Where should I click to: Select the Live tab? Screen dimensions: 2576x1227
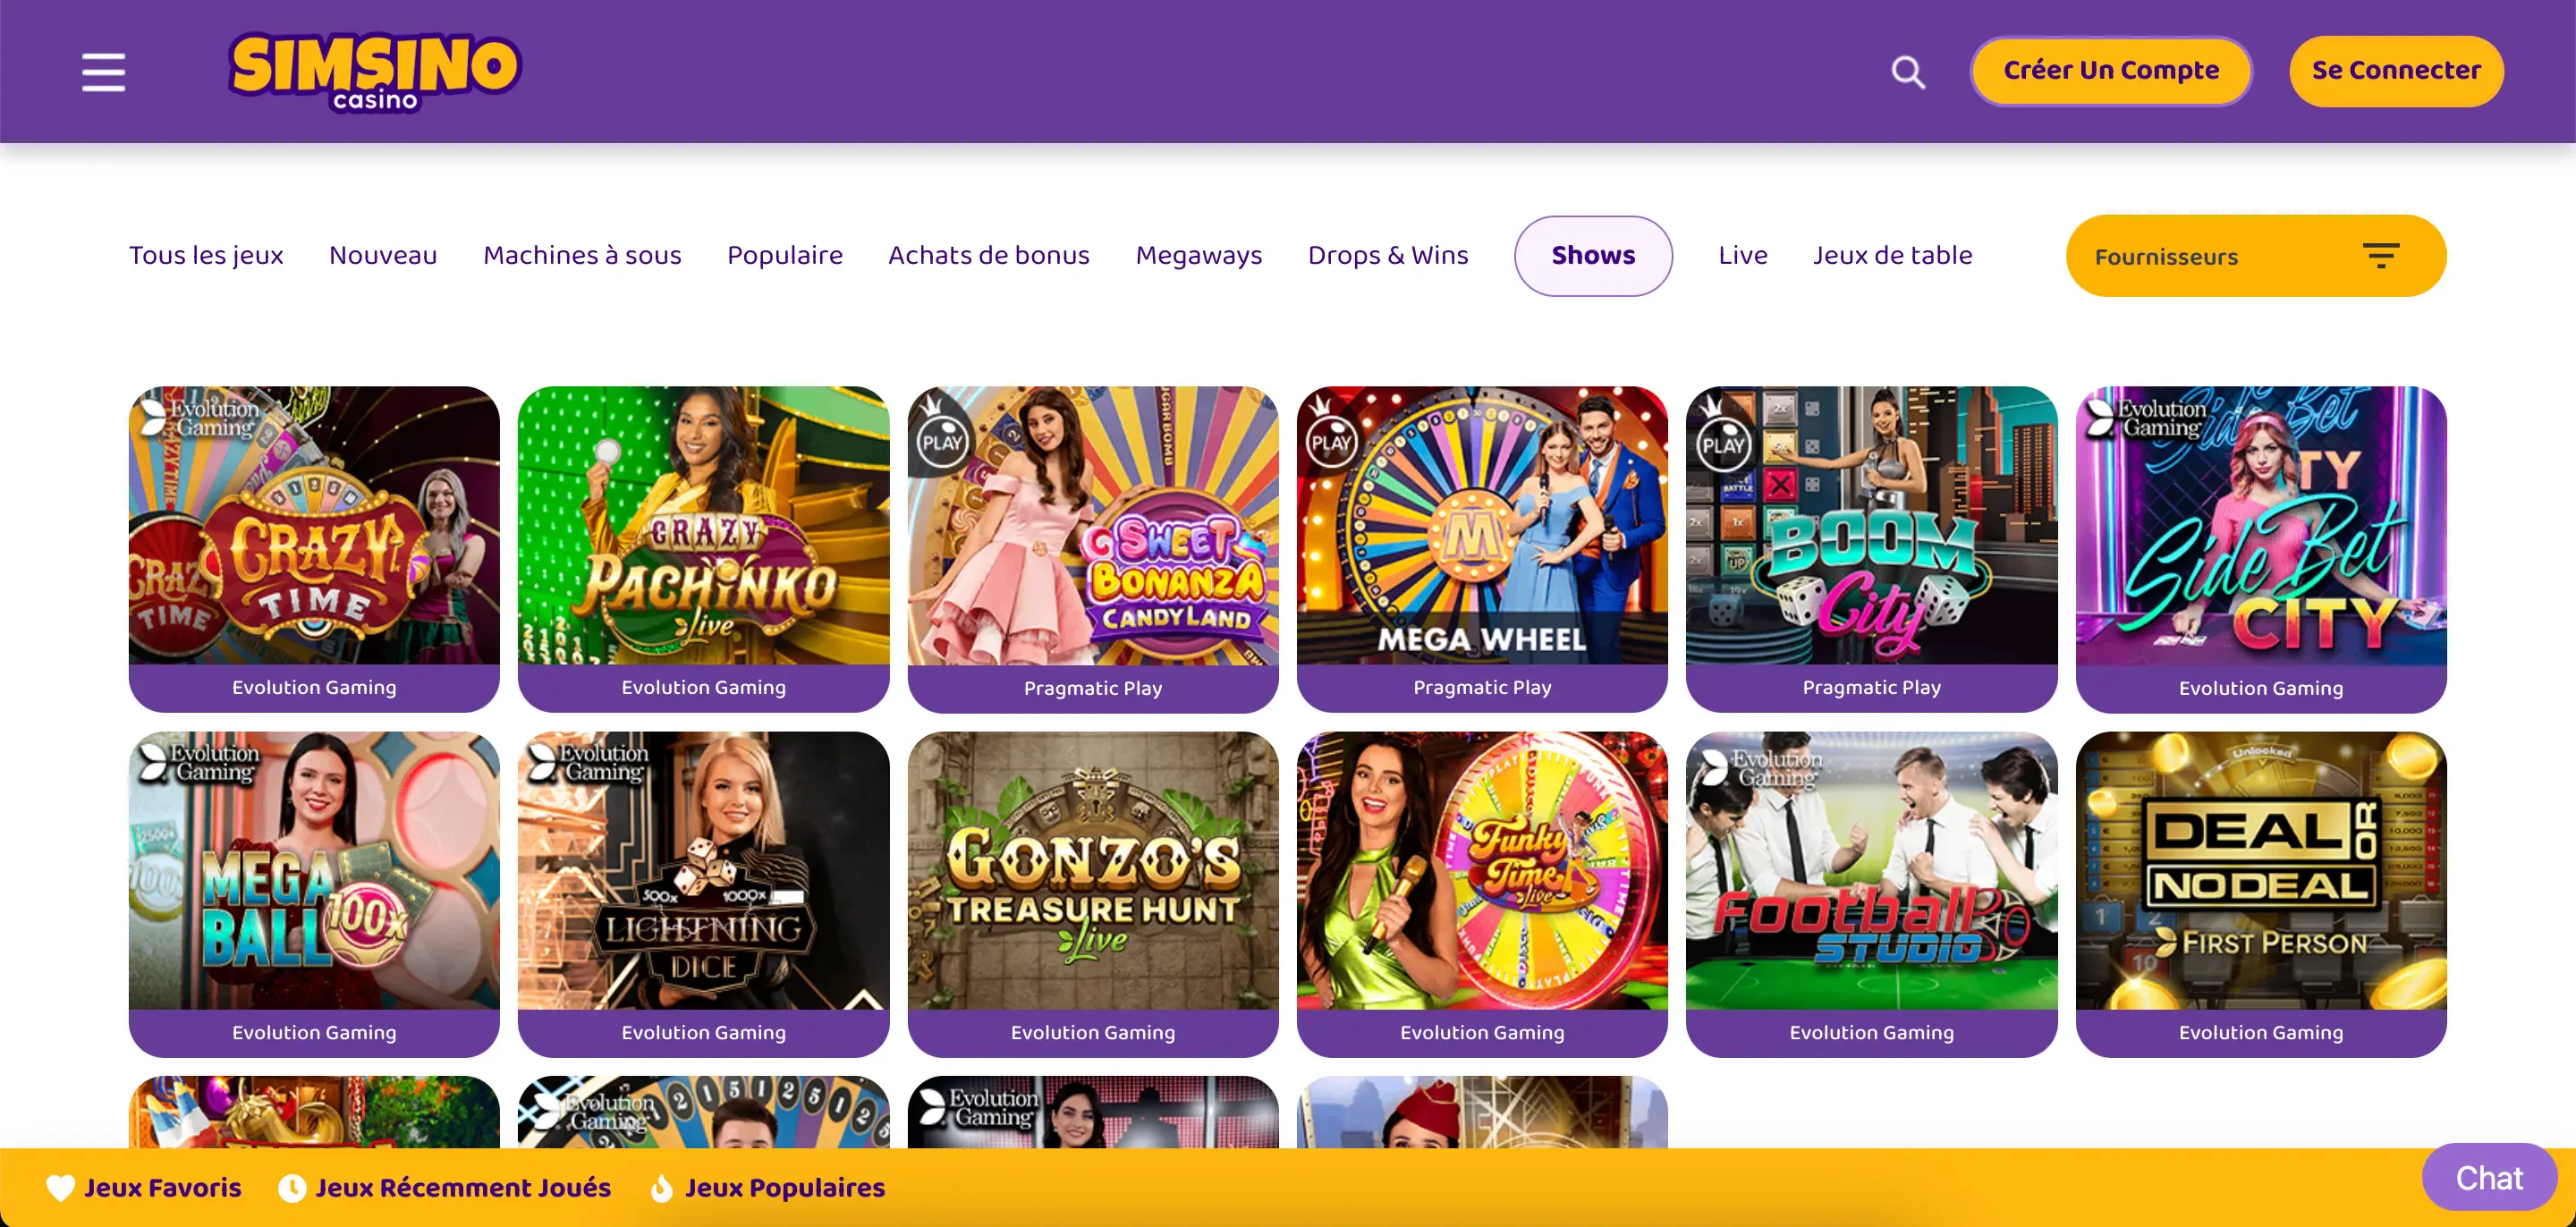coord(1743,256)
